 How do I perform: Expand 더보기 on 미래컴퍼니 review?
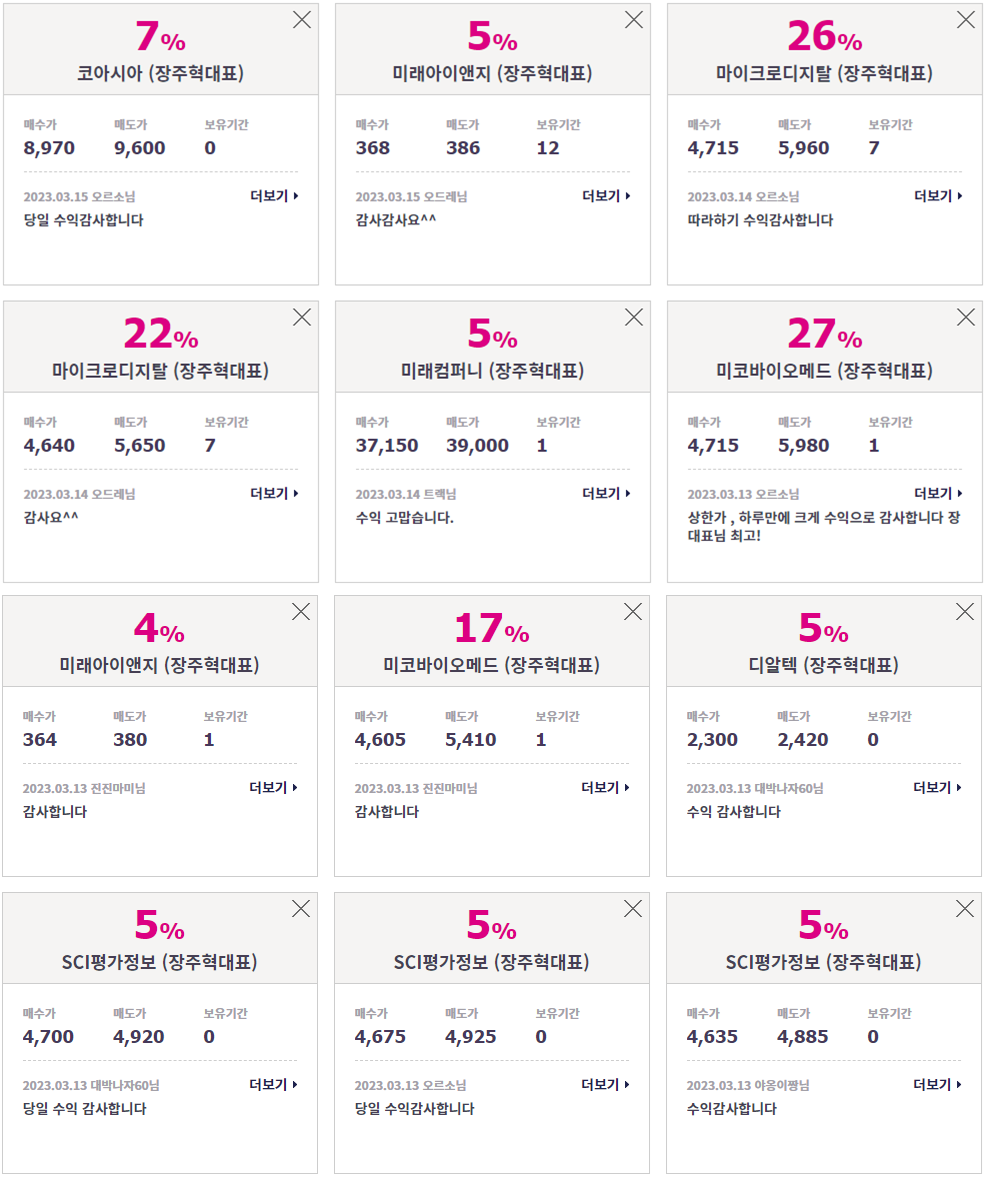click(x=606, y=493)
